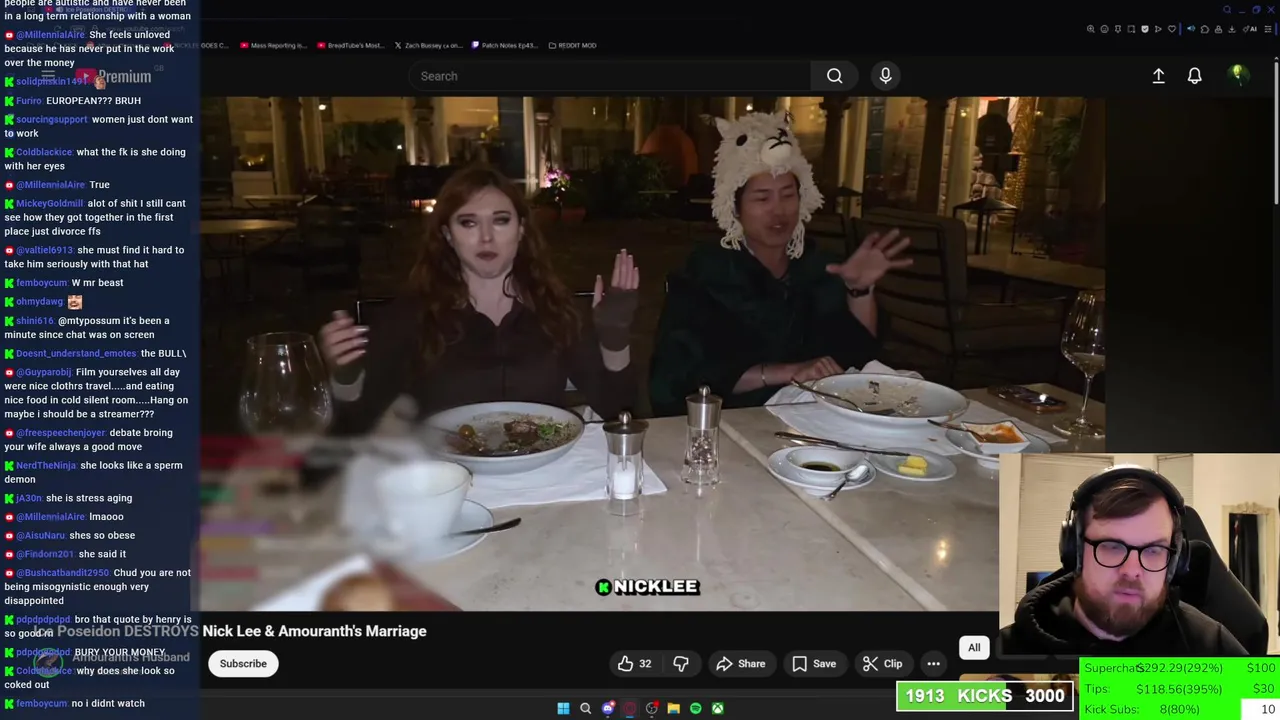The image size is (1280, 720).
Task: Like the video with thumbs up
Action: click(634, 664)
